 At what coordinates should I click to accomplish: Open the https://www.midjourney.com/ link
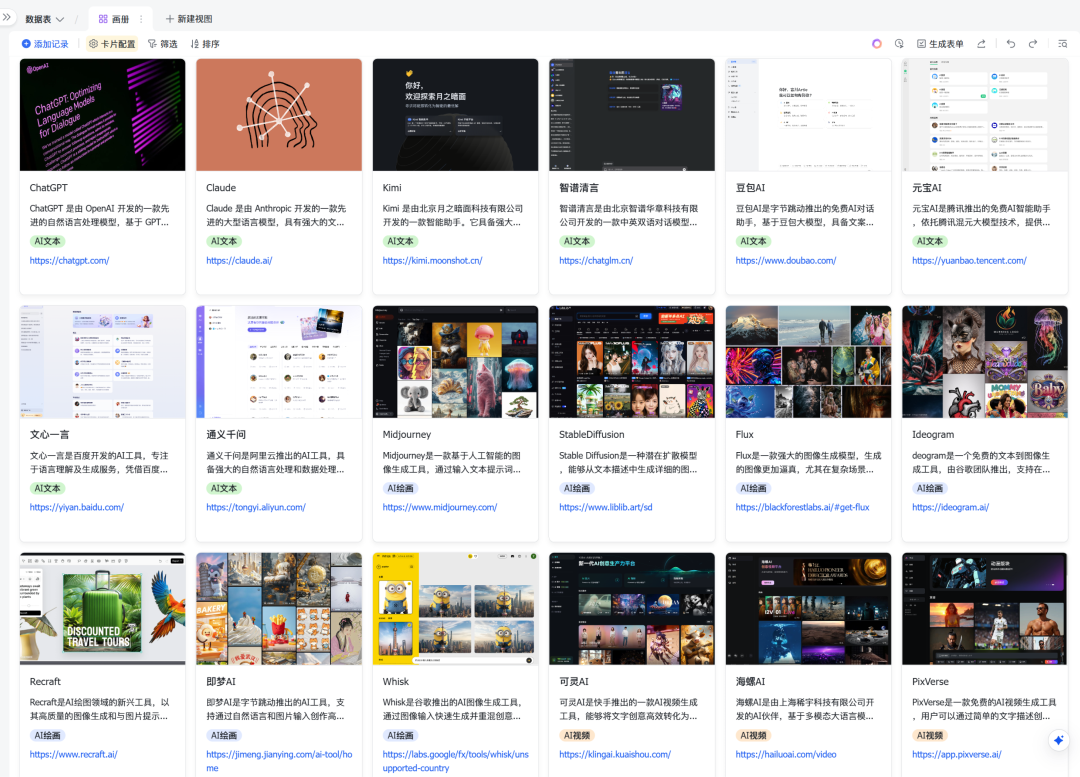tap(439, 507)
